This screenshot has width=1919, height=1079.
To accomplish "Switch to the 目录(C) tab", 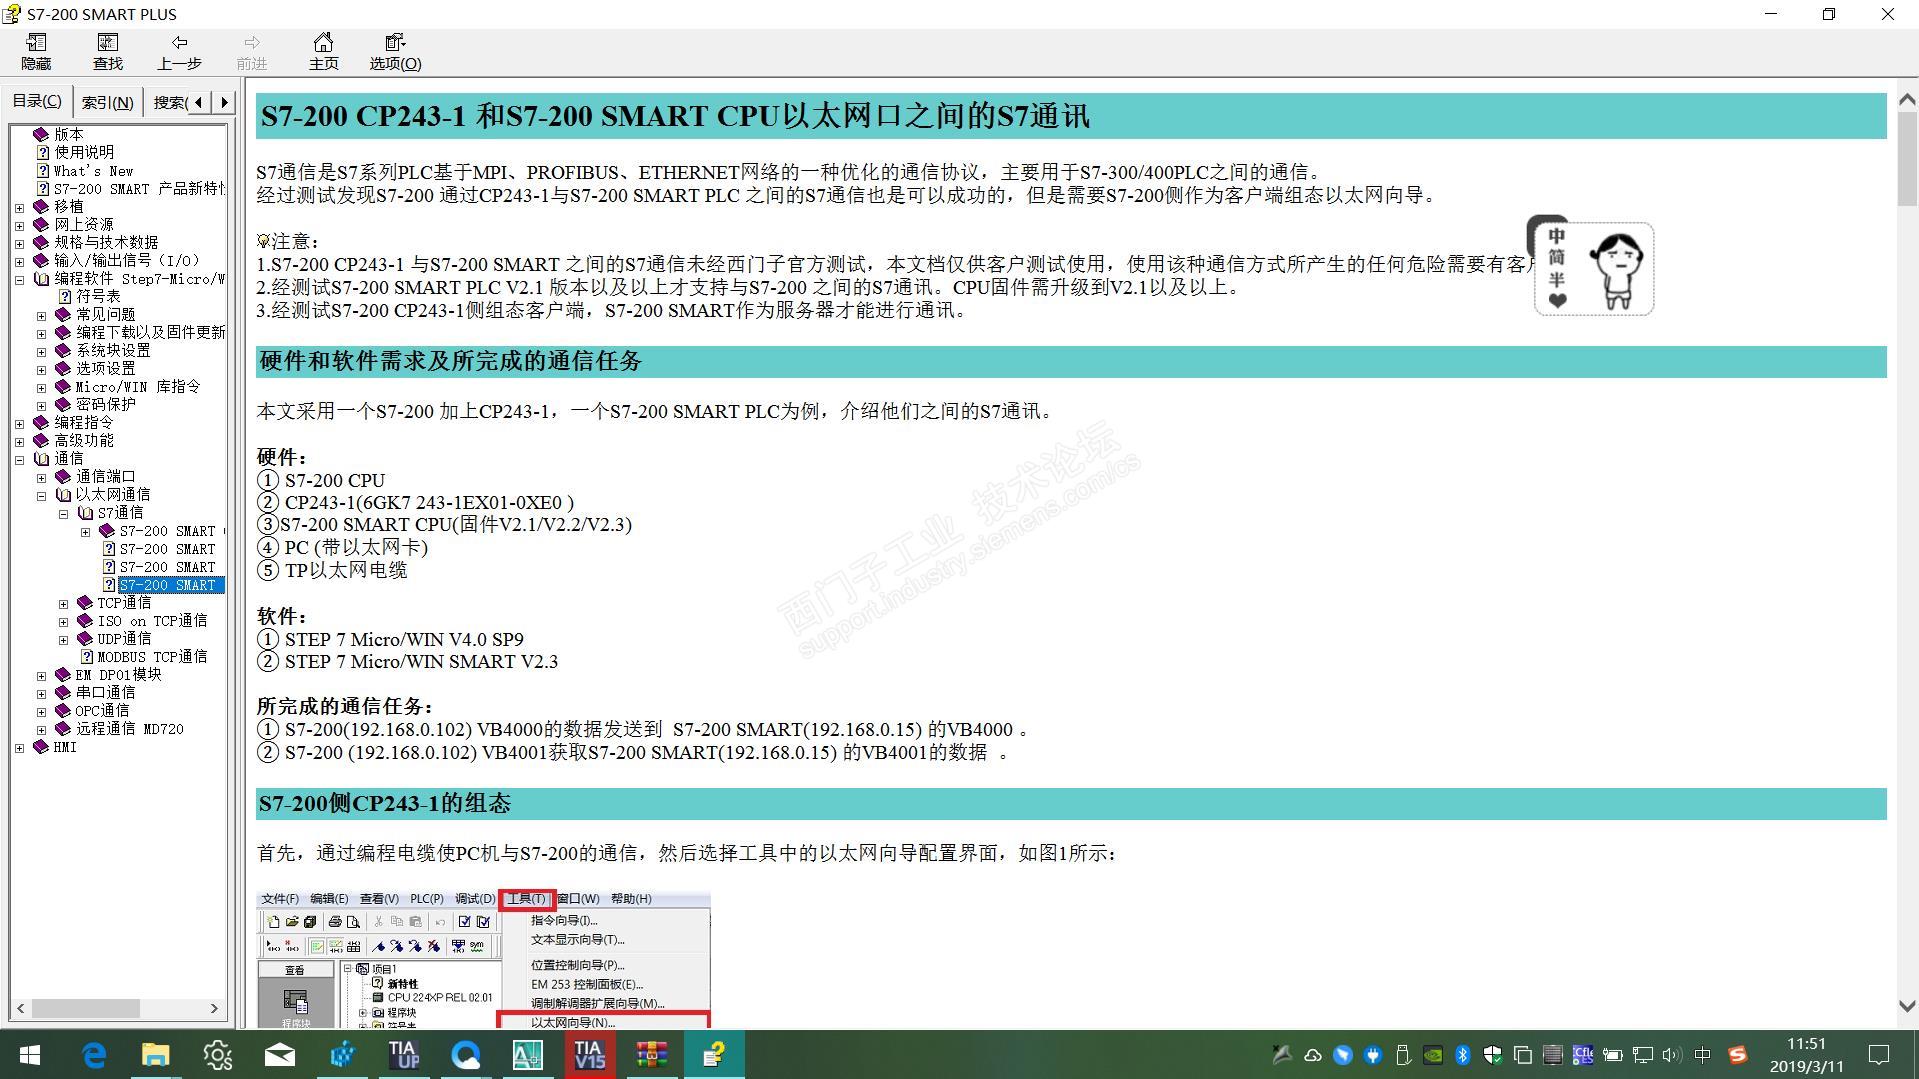I will click(37, 101).
